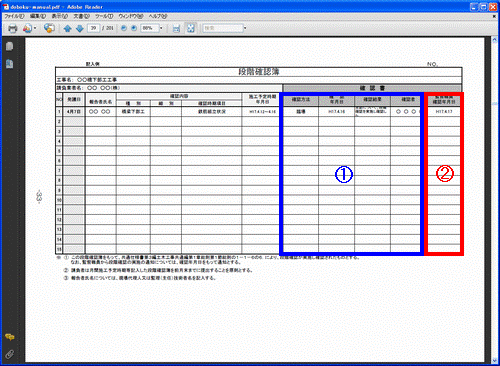Image resolution: width=500 pixels, height=366 pixels.
Task: Toggle the fit-page view mode icon
Action: [191, 28]
